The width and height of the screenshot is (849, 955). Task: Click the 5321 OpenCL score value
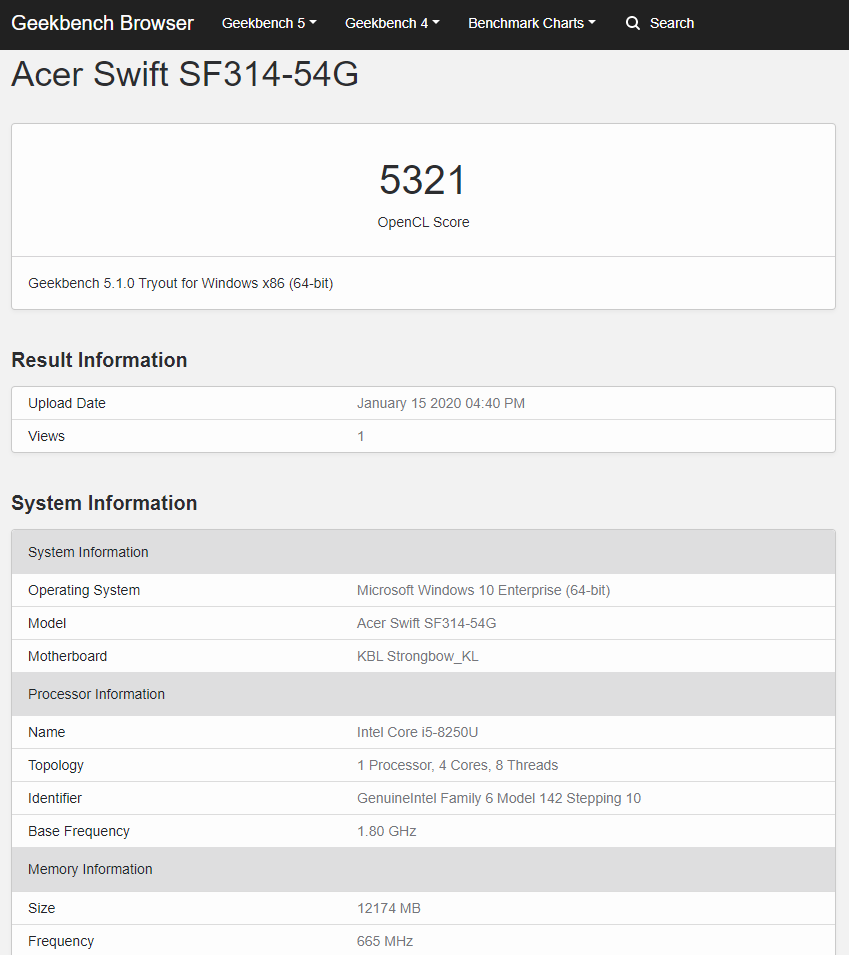pos(423,180)
